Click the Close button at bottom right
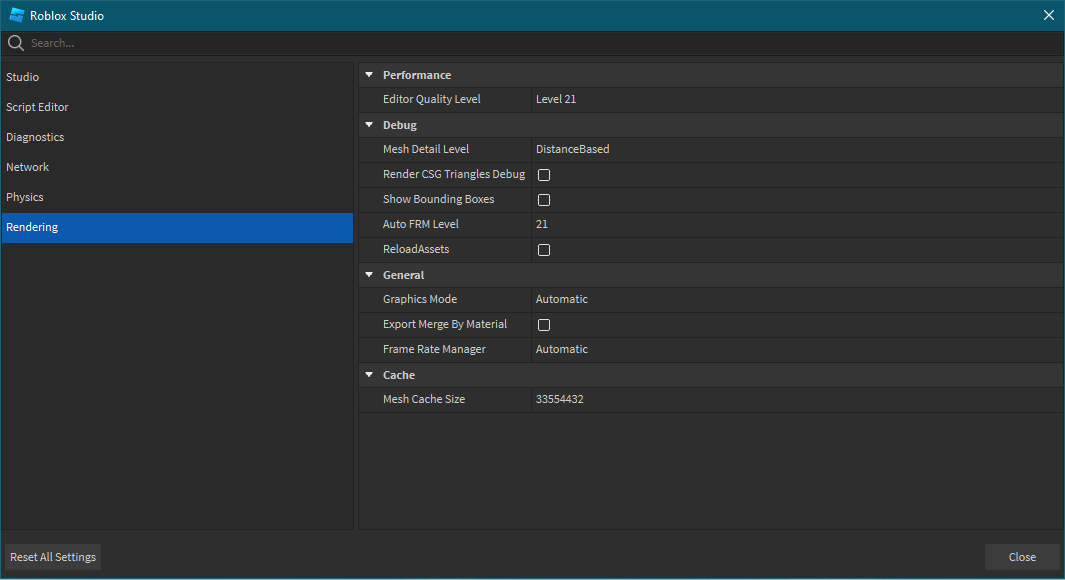 [1022, 557]
